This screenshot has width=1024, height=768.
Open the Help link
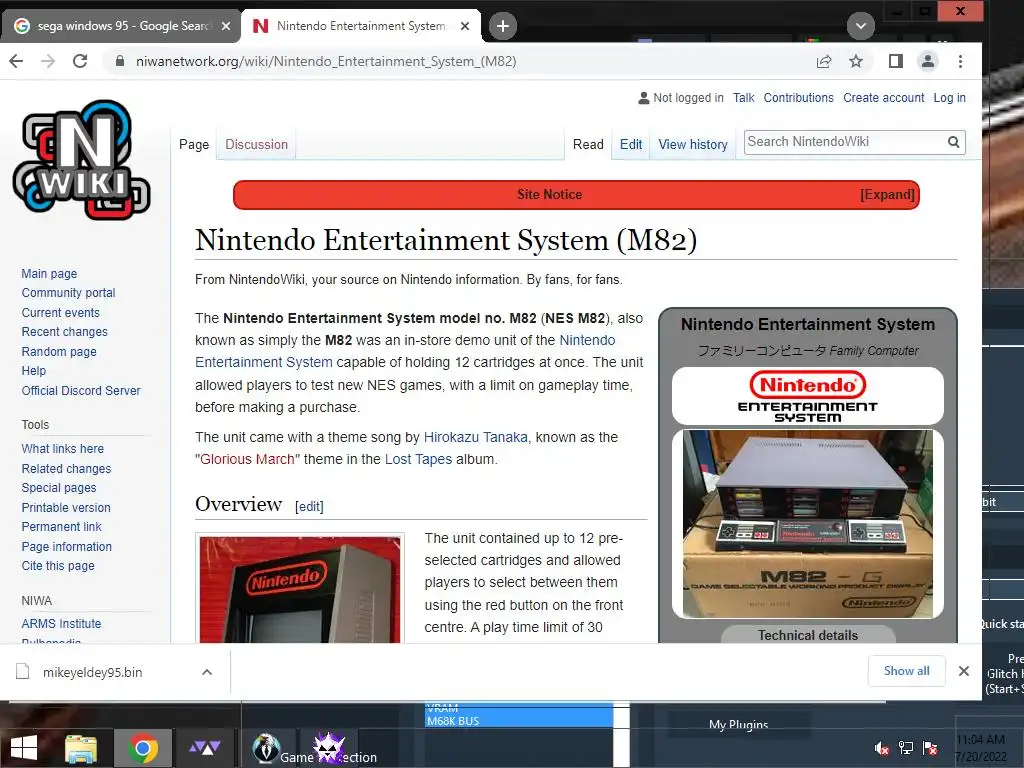tap(33, 371)
